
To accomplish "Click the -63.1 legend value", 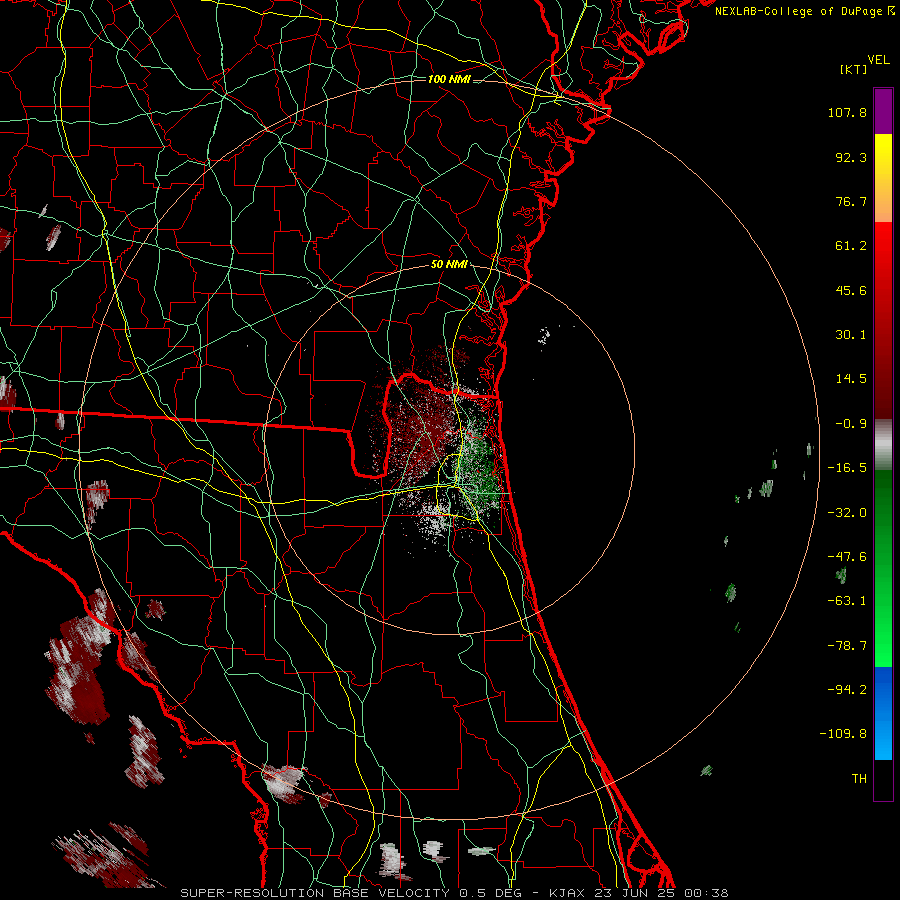I will coord(847,601).
